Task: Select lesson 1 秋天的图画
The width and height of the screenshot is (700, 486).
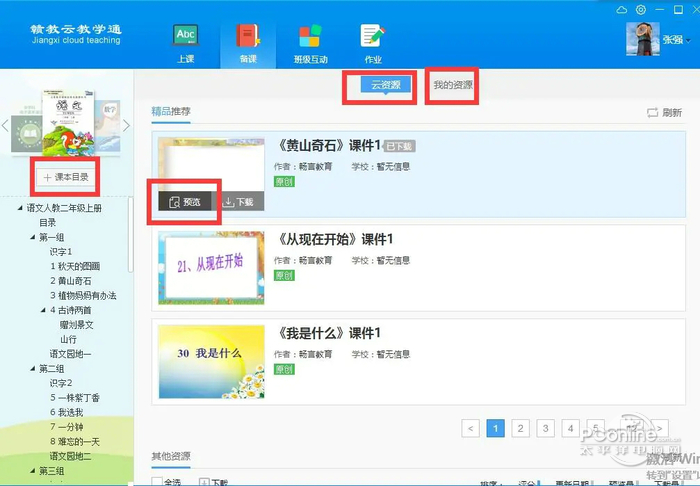Action: 75,266
